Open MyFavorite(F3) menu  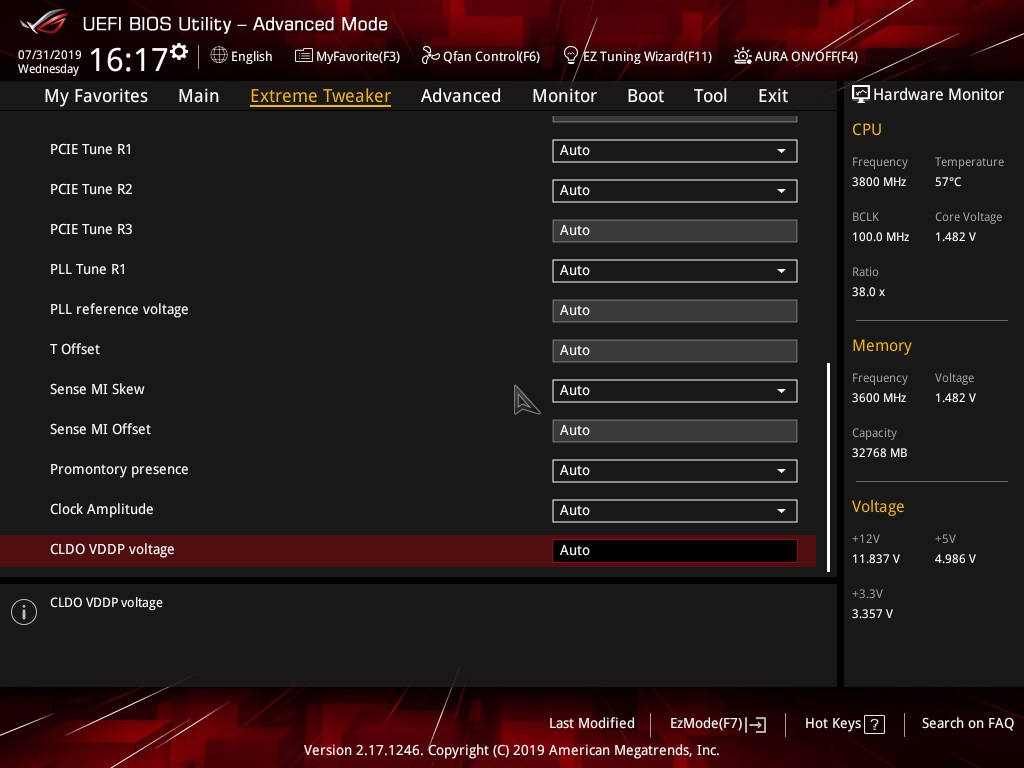358,56
